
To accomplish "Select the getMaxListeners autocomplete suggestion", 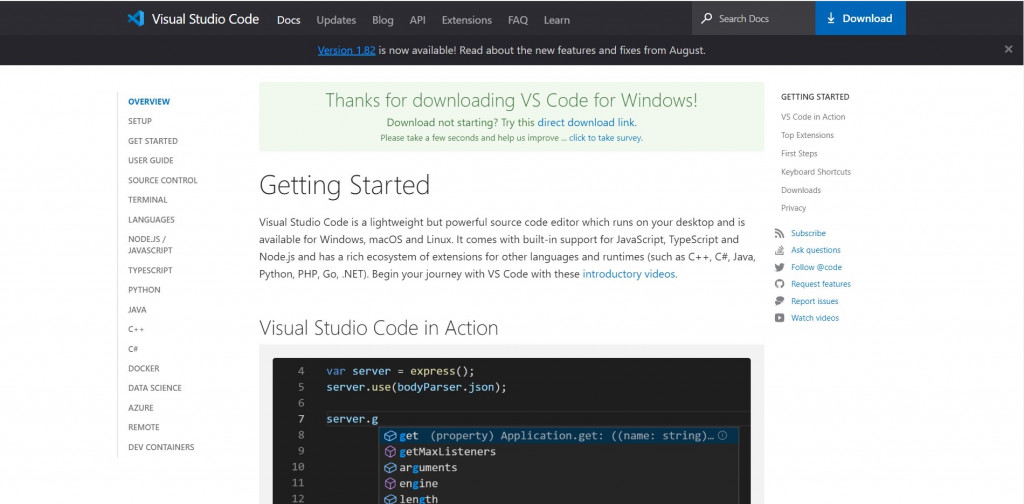I will [559, 452].
